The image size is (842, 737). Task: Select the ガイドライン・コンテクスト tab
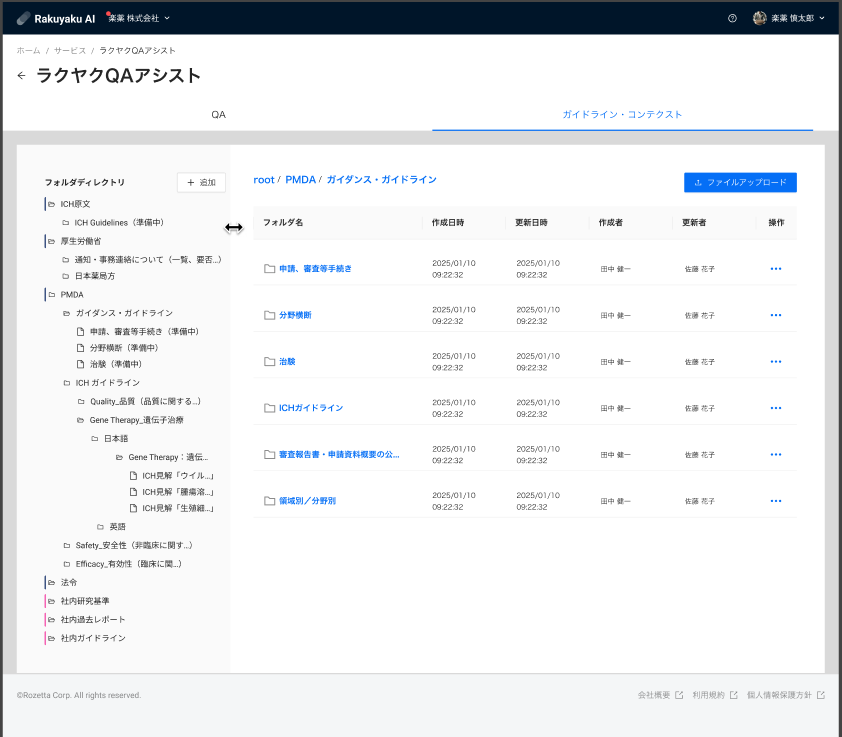coord(622,114)
